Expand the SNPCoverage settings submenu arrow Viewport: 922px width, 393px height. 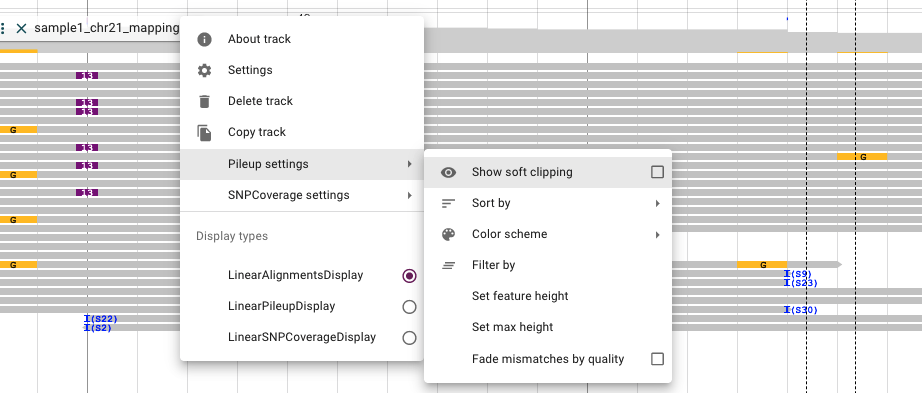[x=409, y=195]
